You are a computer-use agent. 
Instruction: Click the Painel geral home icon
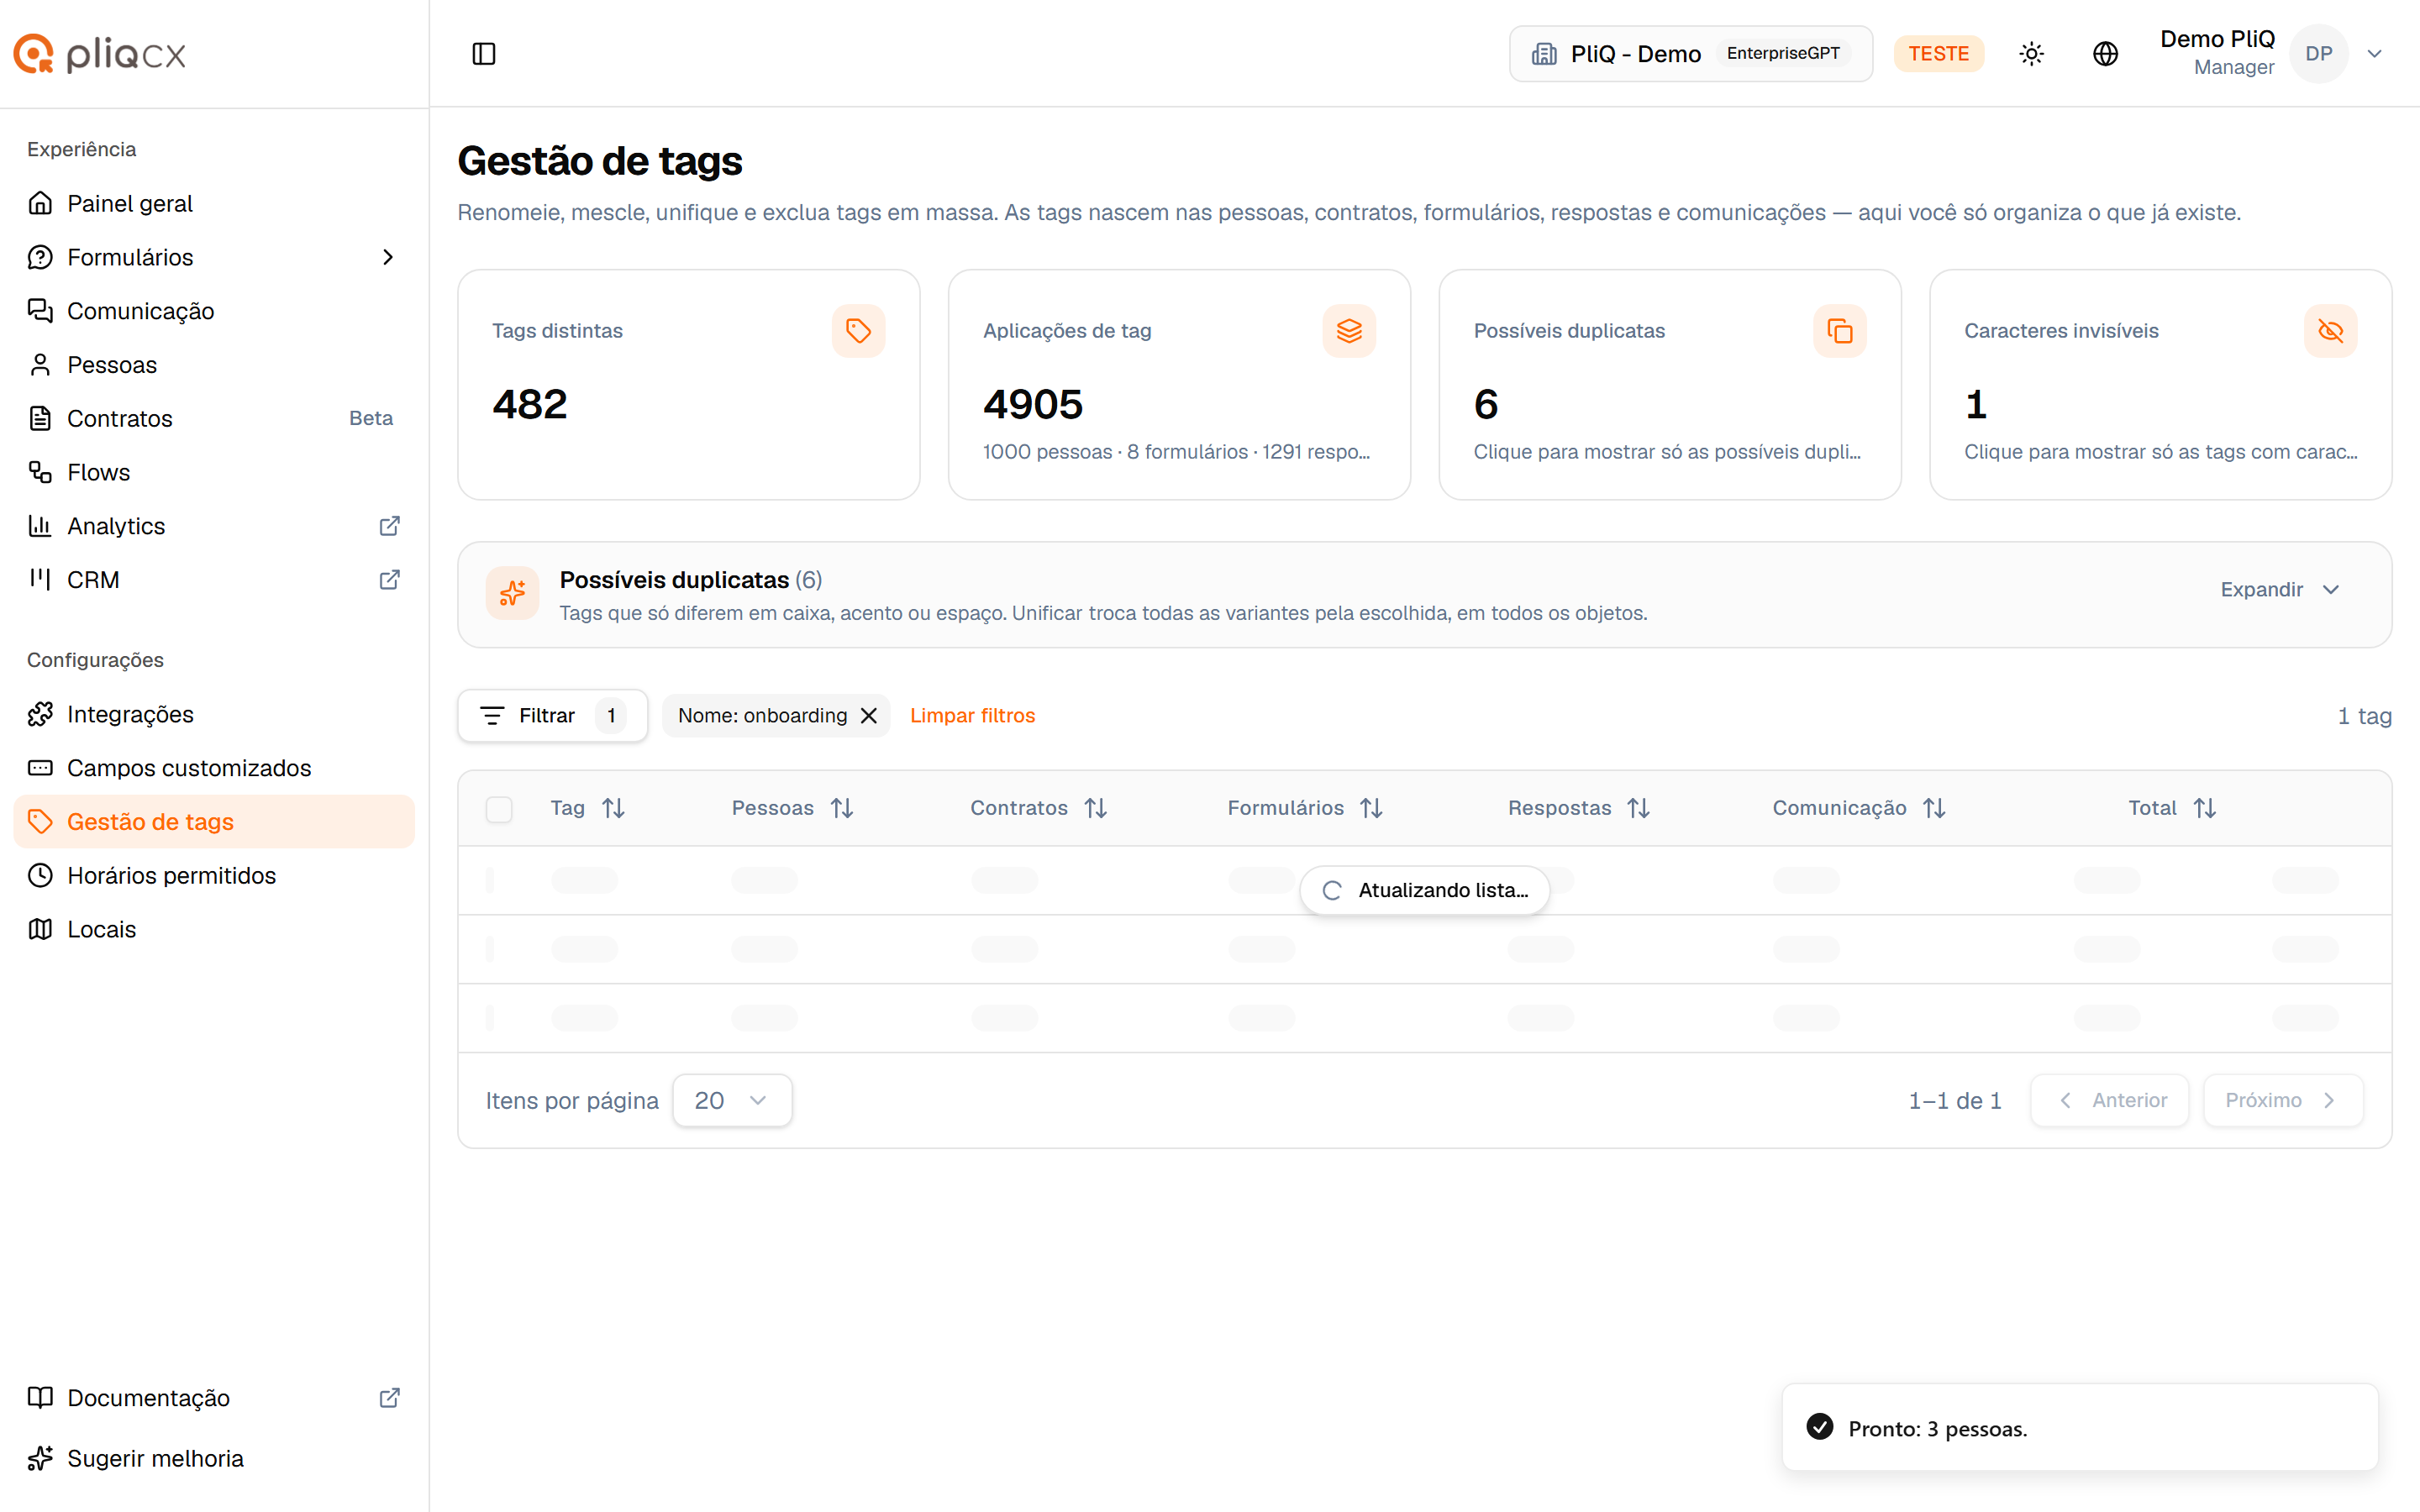(x=40, y=203)
